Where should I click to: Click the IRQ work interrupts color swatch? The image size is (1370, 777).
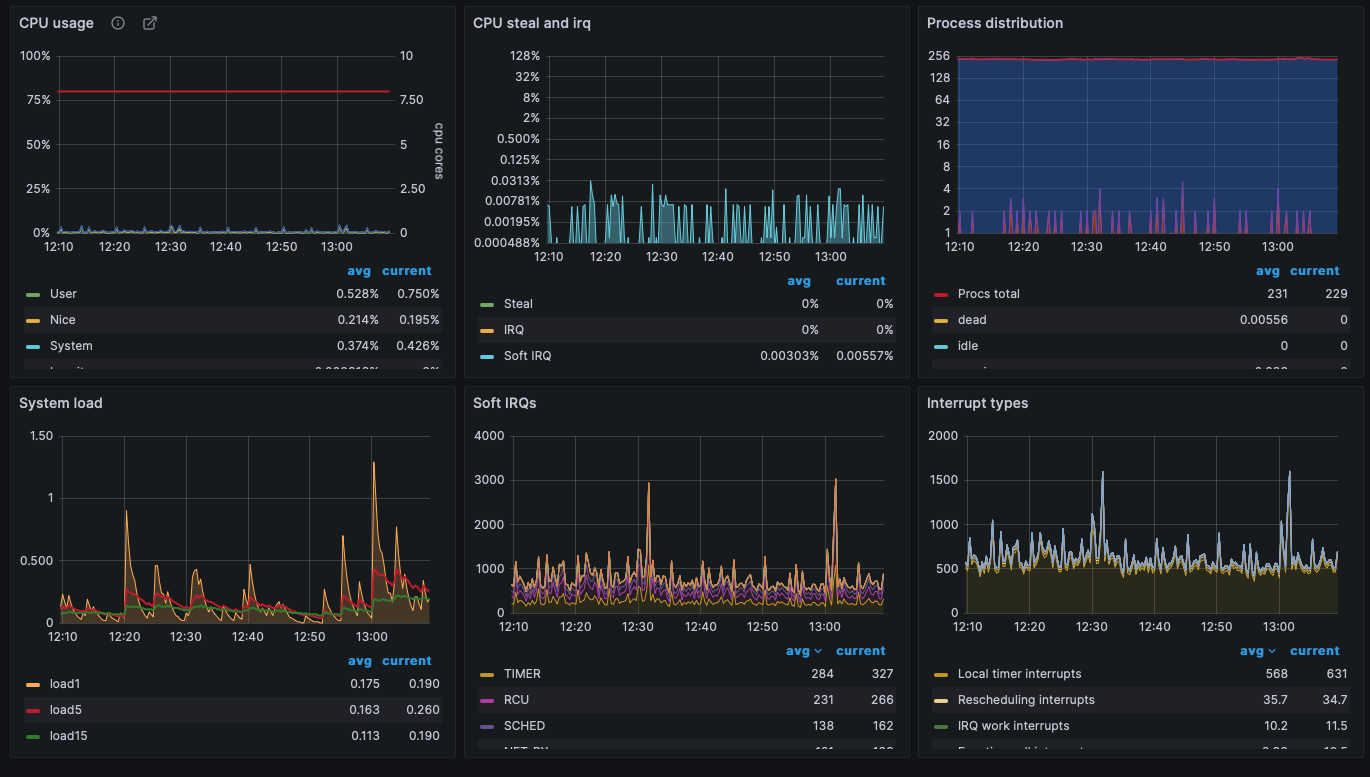941,726
